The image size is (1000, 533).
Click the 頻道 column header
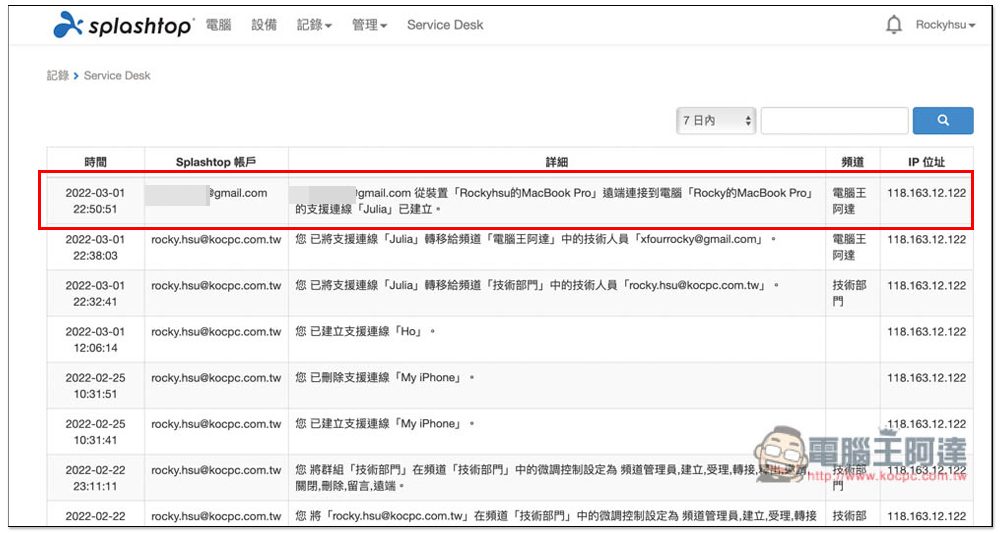(853, 161)
